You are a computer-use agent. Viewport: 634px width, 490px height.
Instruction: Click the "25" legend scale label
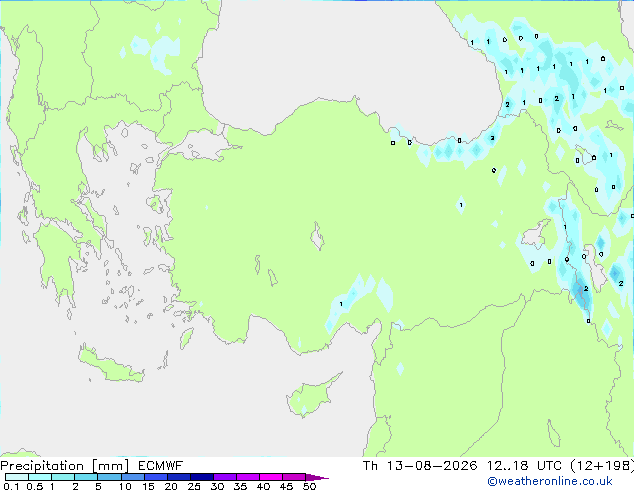point(194,486)
